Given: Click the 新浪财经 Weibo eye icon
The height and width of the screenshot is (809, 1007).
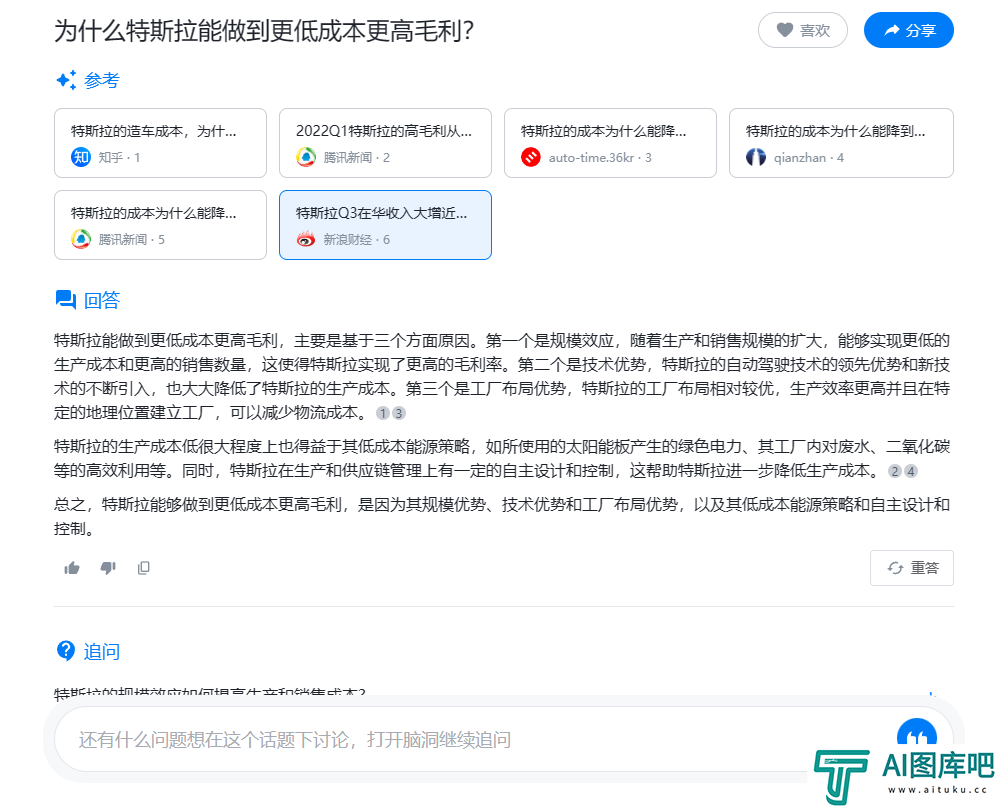Looking at the screenshot, I should [306, 239].
